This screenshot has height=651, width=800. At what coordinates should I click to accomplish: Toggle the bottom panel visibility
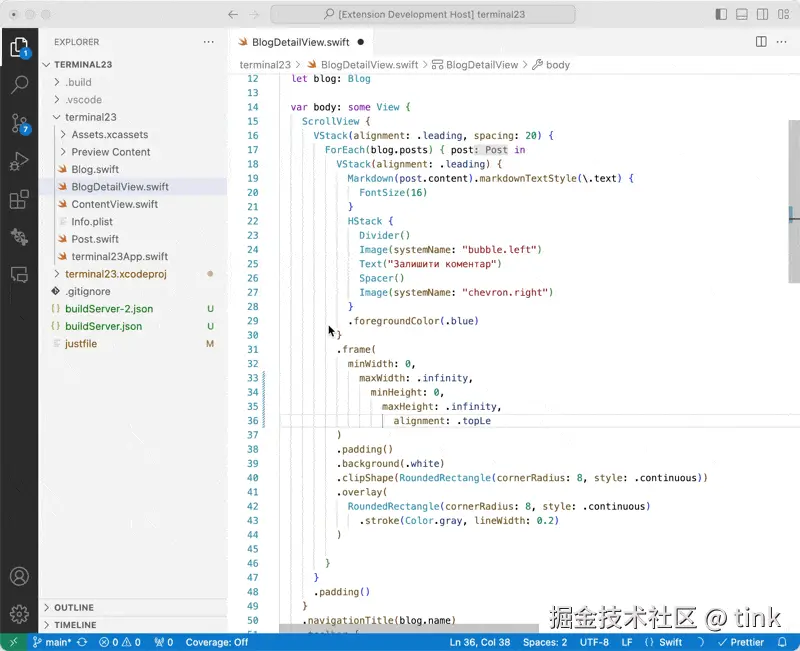coord(742,14)
